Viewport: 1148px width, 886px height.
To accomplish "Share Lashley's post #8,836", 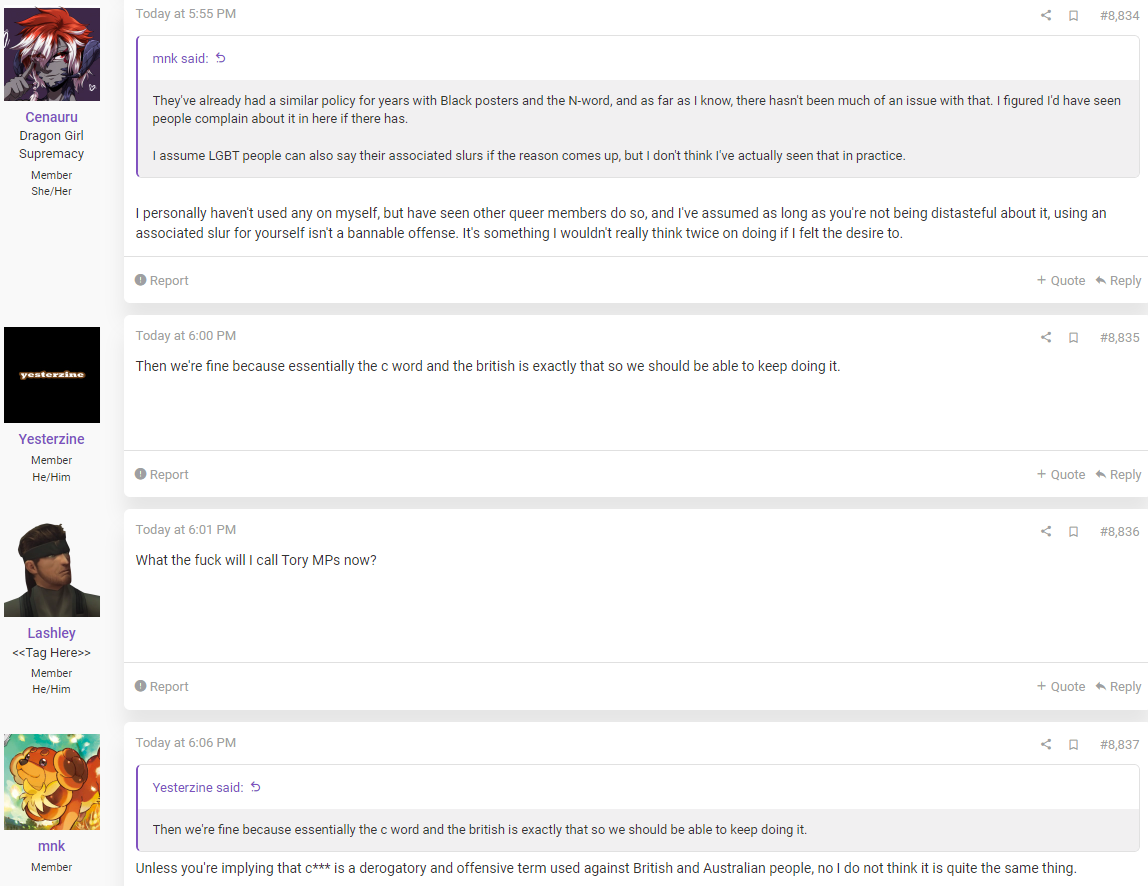I will (1046, 532).
